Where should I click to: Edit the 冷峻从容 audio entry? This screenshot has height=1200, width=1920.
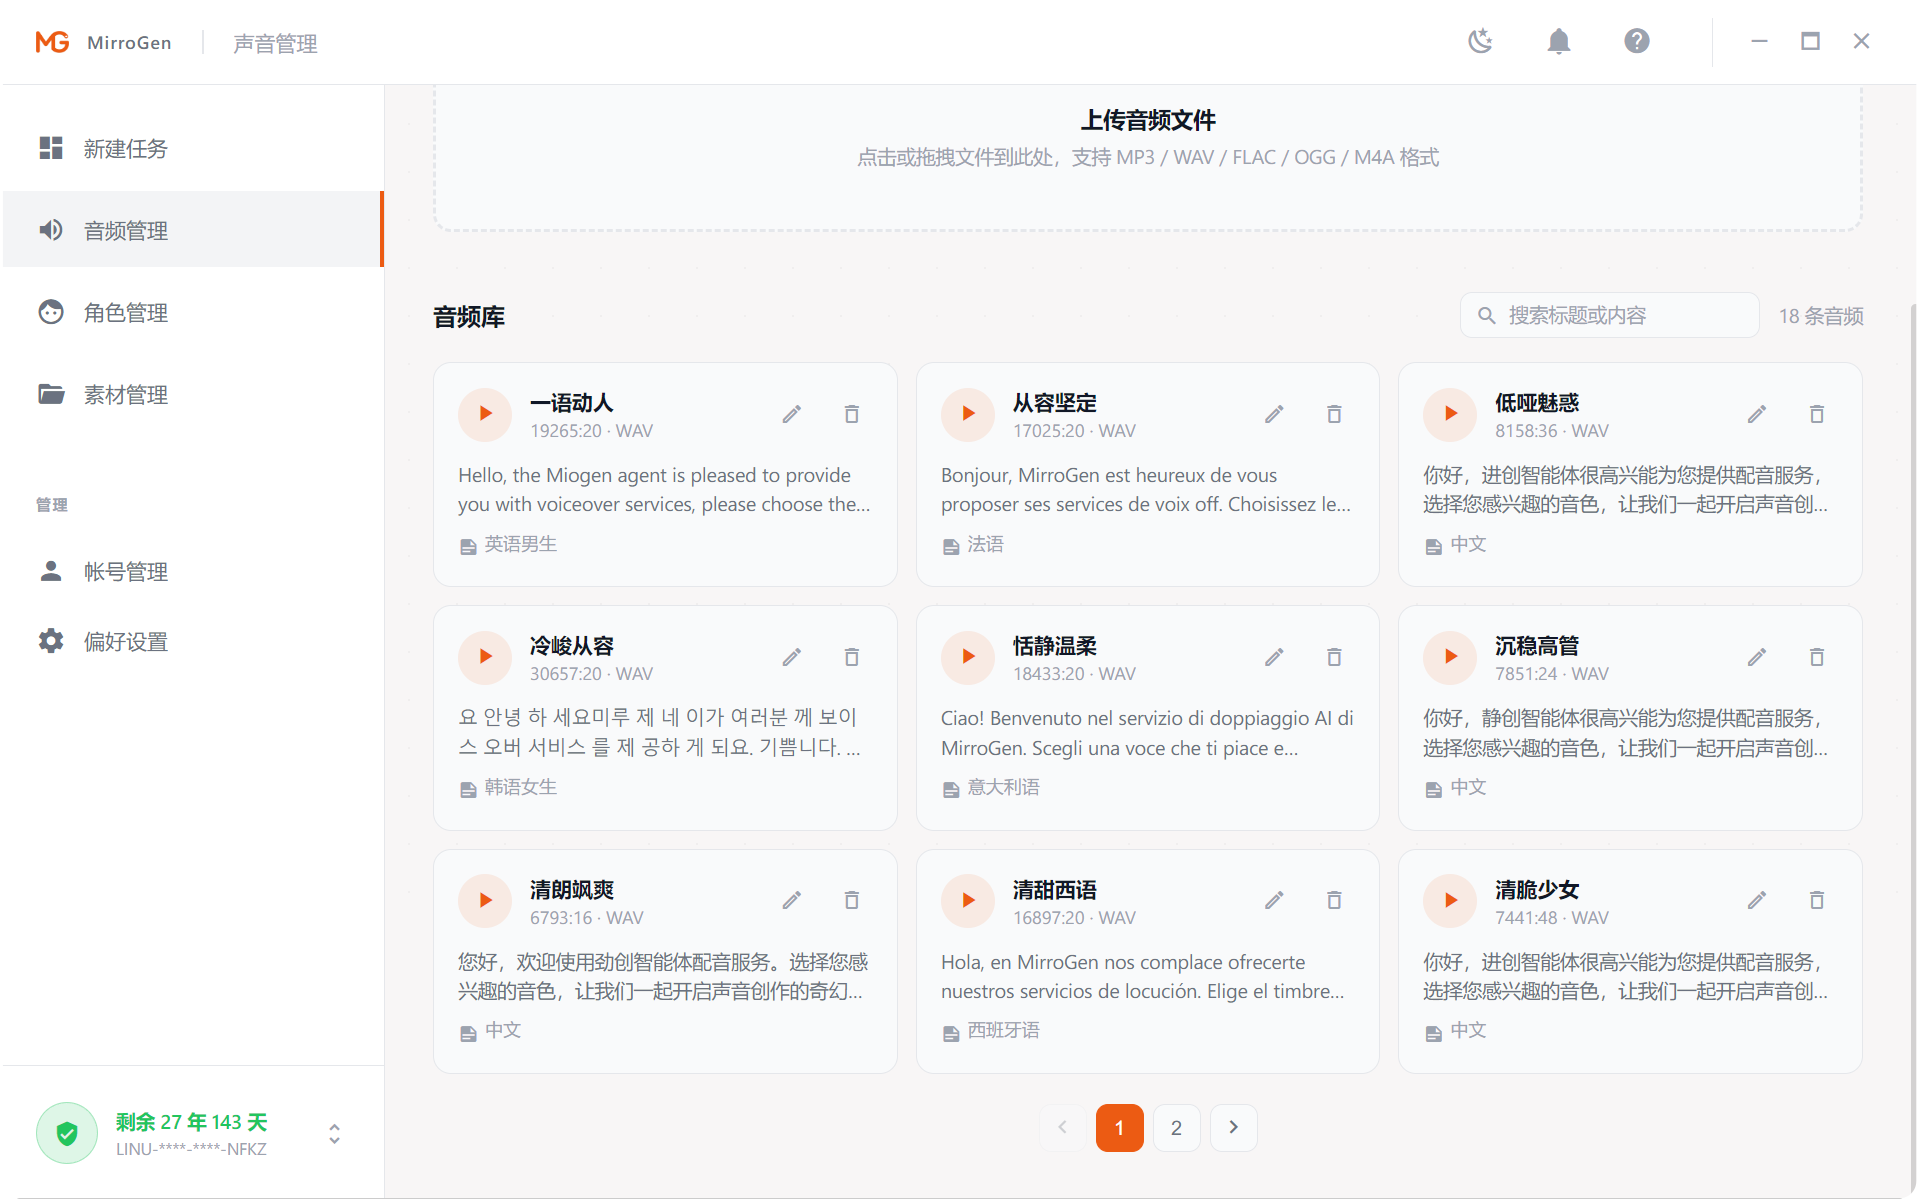pos(791,657)
